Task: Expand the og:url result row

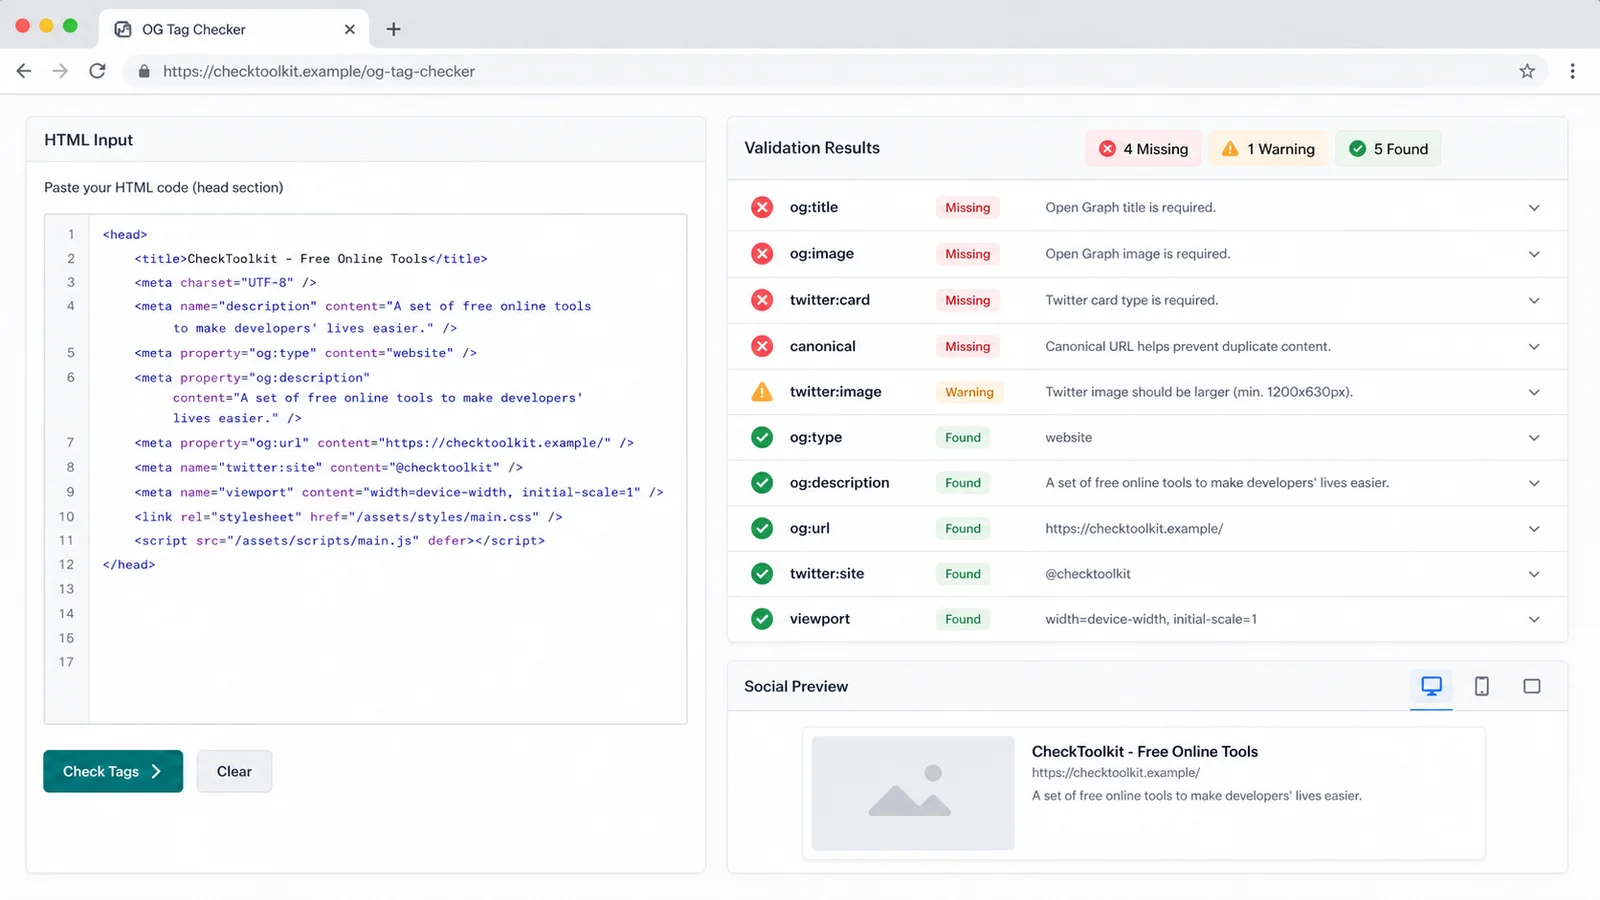Action: 1534,529
